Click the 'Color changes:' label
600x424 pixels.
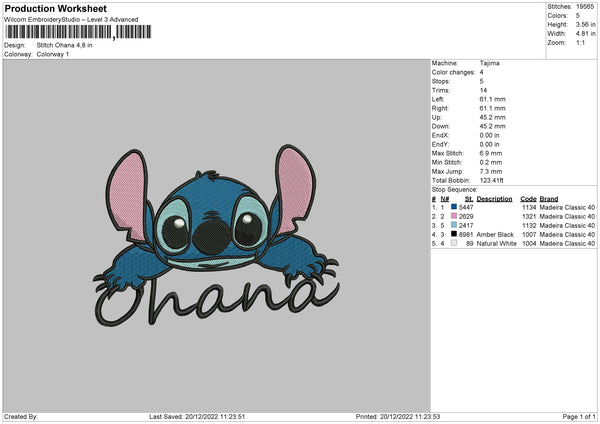(x=453, y=72)
